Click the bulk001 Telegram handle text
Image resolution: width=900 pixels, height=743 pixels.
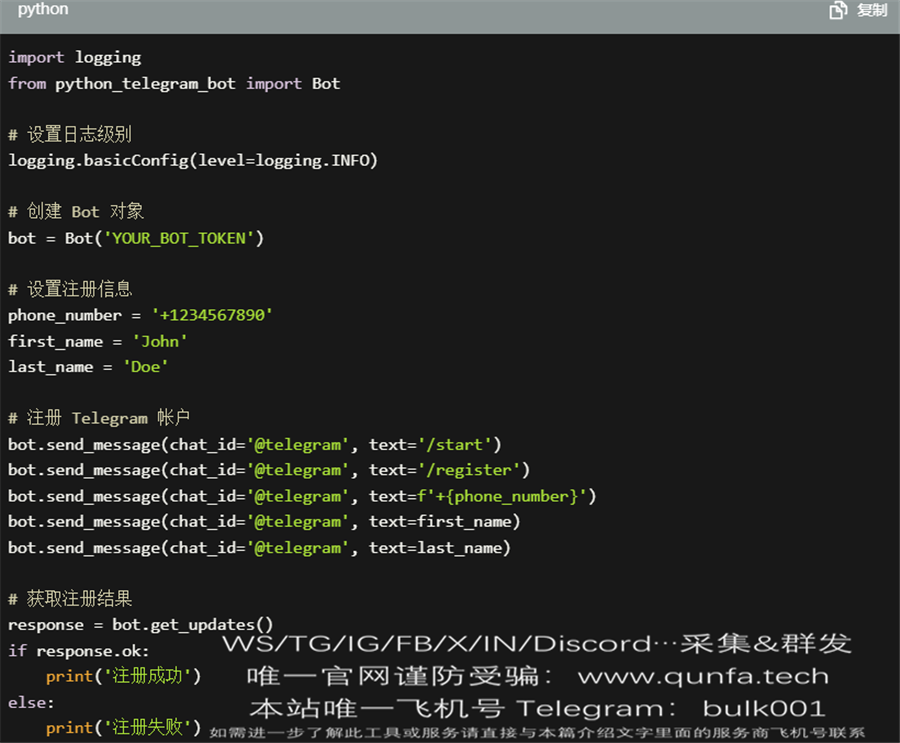click(764, 709)
